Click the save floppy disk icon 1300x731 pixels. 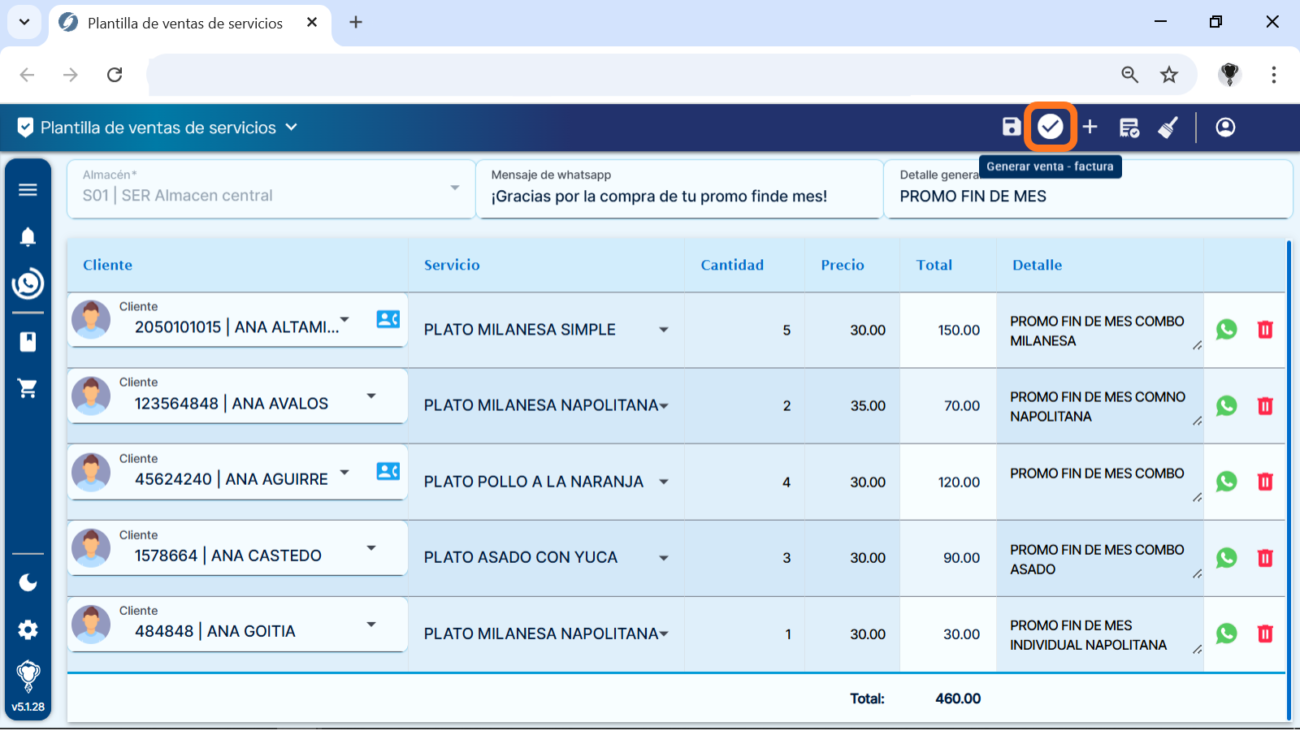(x=1011, y=127)
